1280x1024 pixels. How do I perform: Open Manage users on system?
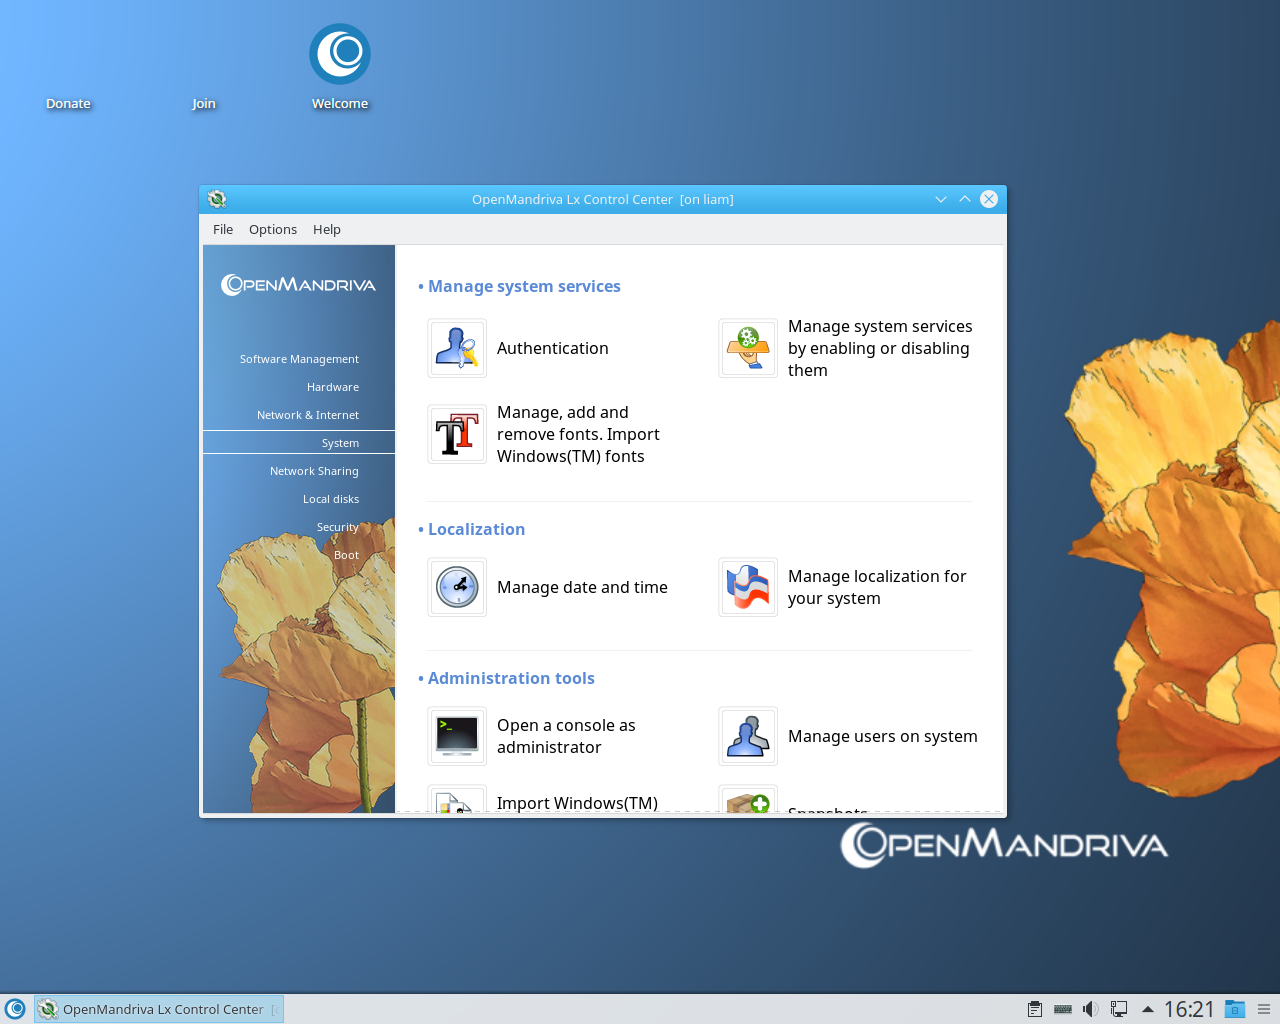tap(748, 736)
